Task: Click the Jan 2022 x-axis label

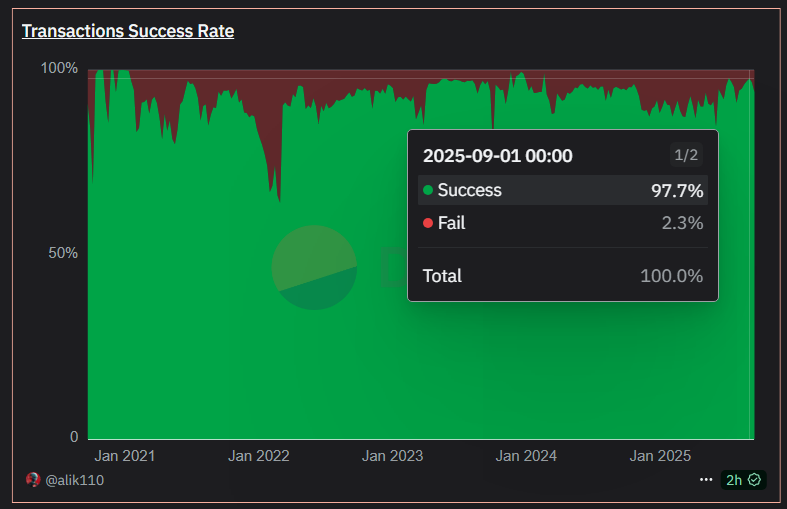Action: (x=258, y=456)
